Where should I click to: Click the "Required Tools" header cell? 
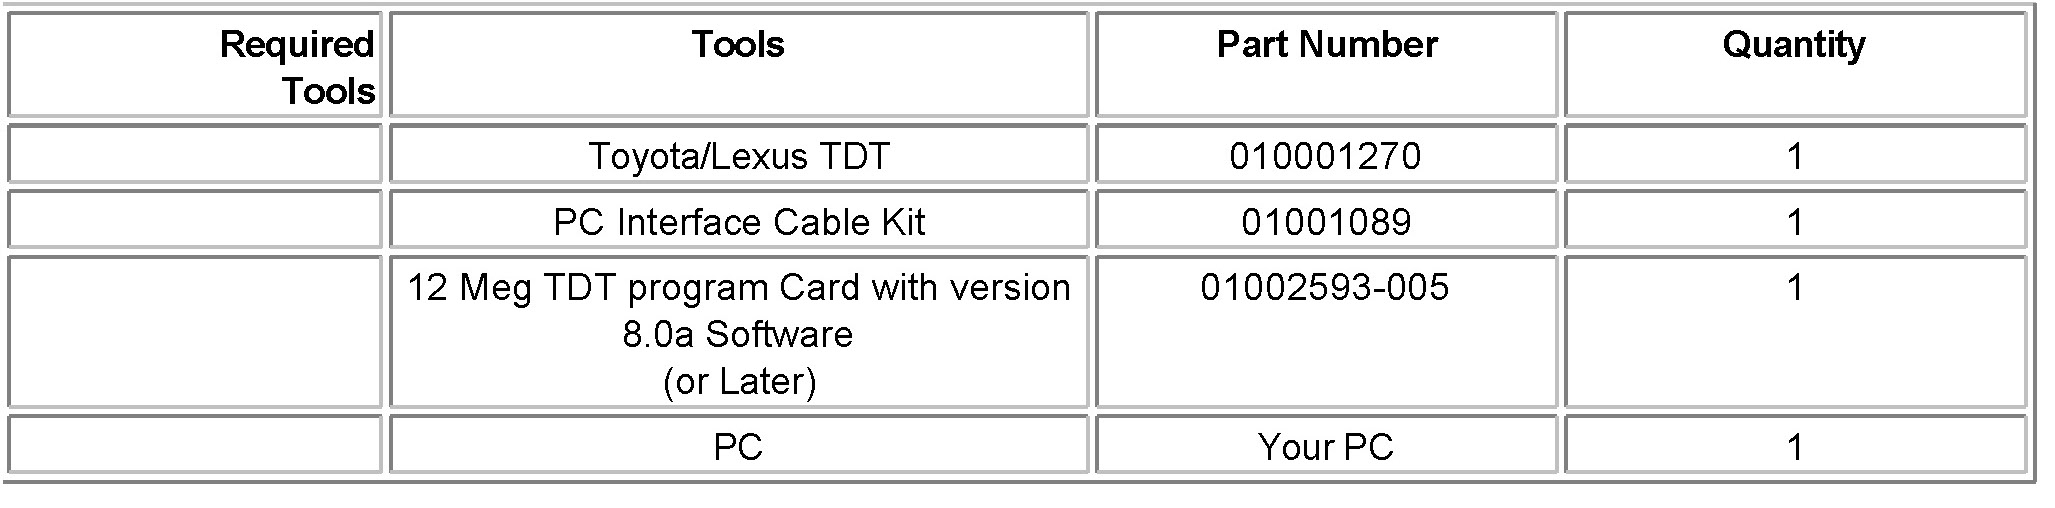click(x=297, y=67)
